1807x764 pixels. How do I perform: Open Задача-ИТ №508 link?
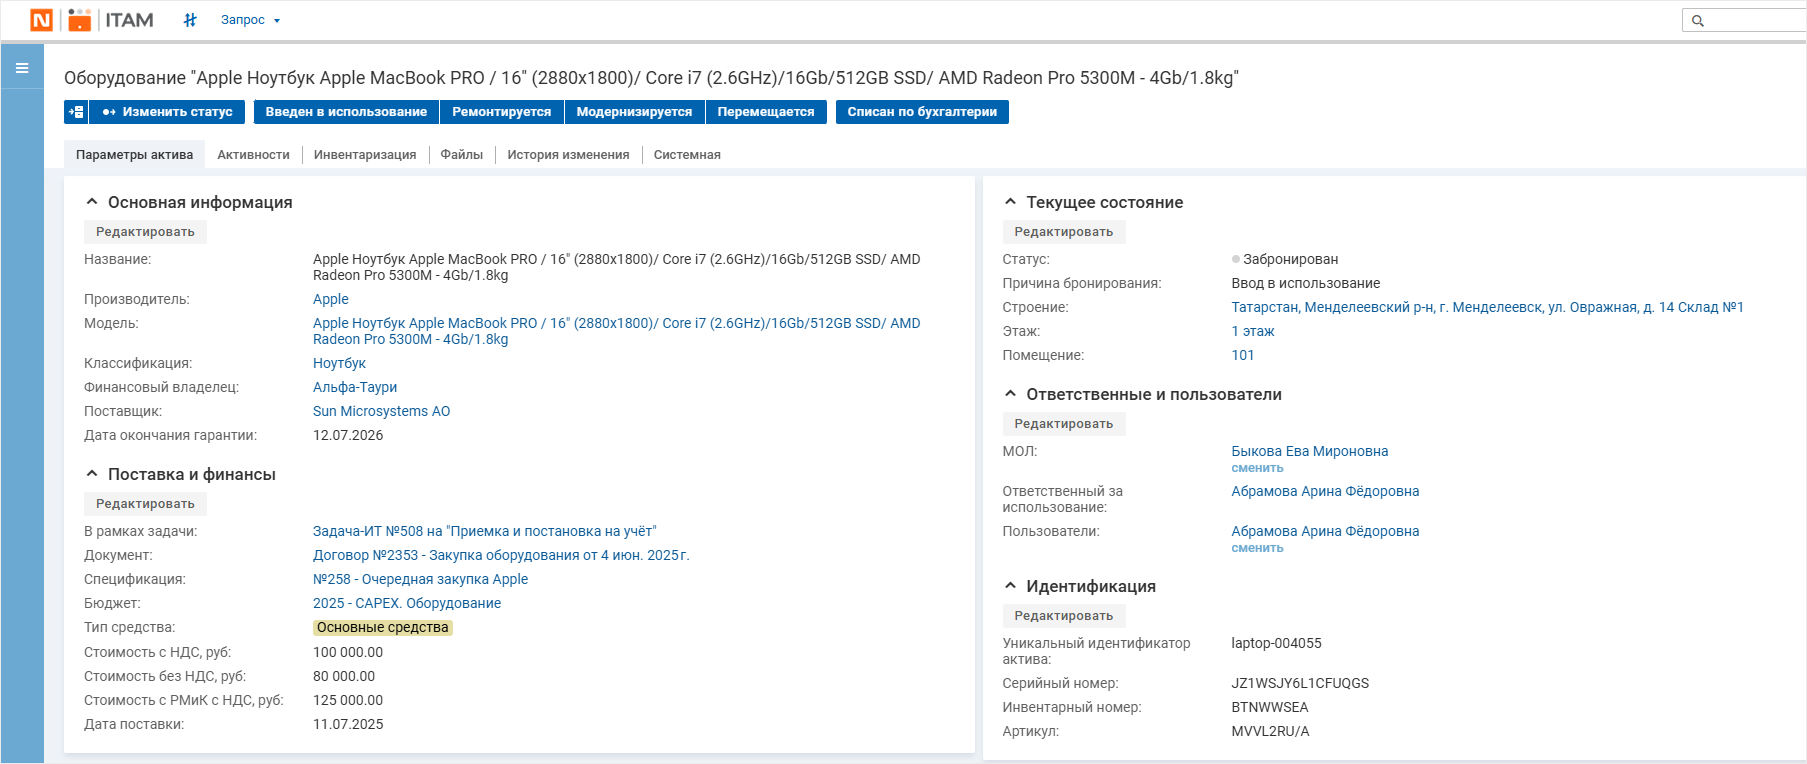(x=484, y=531)
